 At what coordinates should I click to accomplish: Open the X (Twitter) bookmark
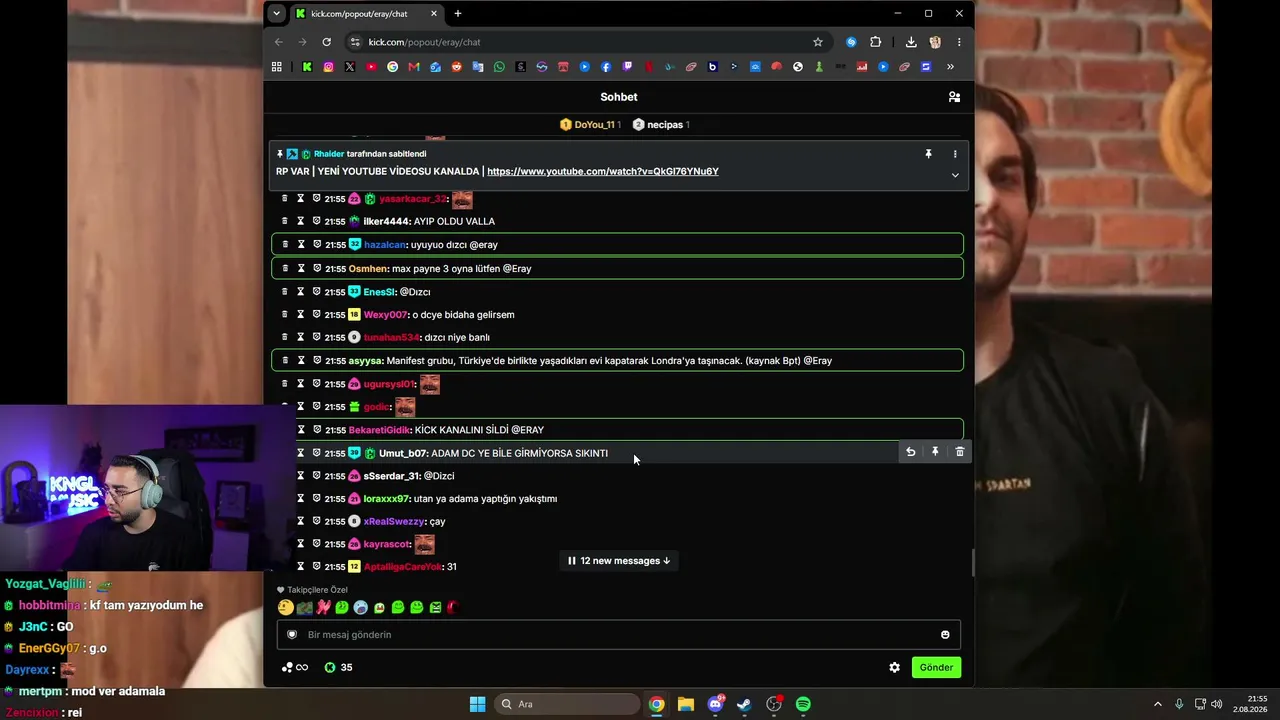pyautogui.click(x=350, y=67)
